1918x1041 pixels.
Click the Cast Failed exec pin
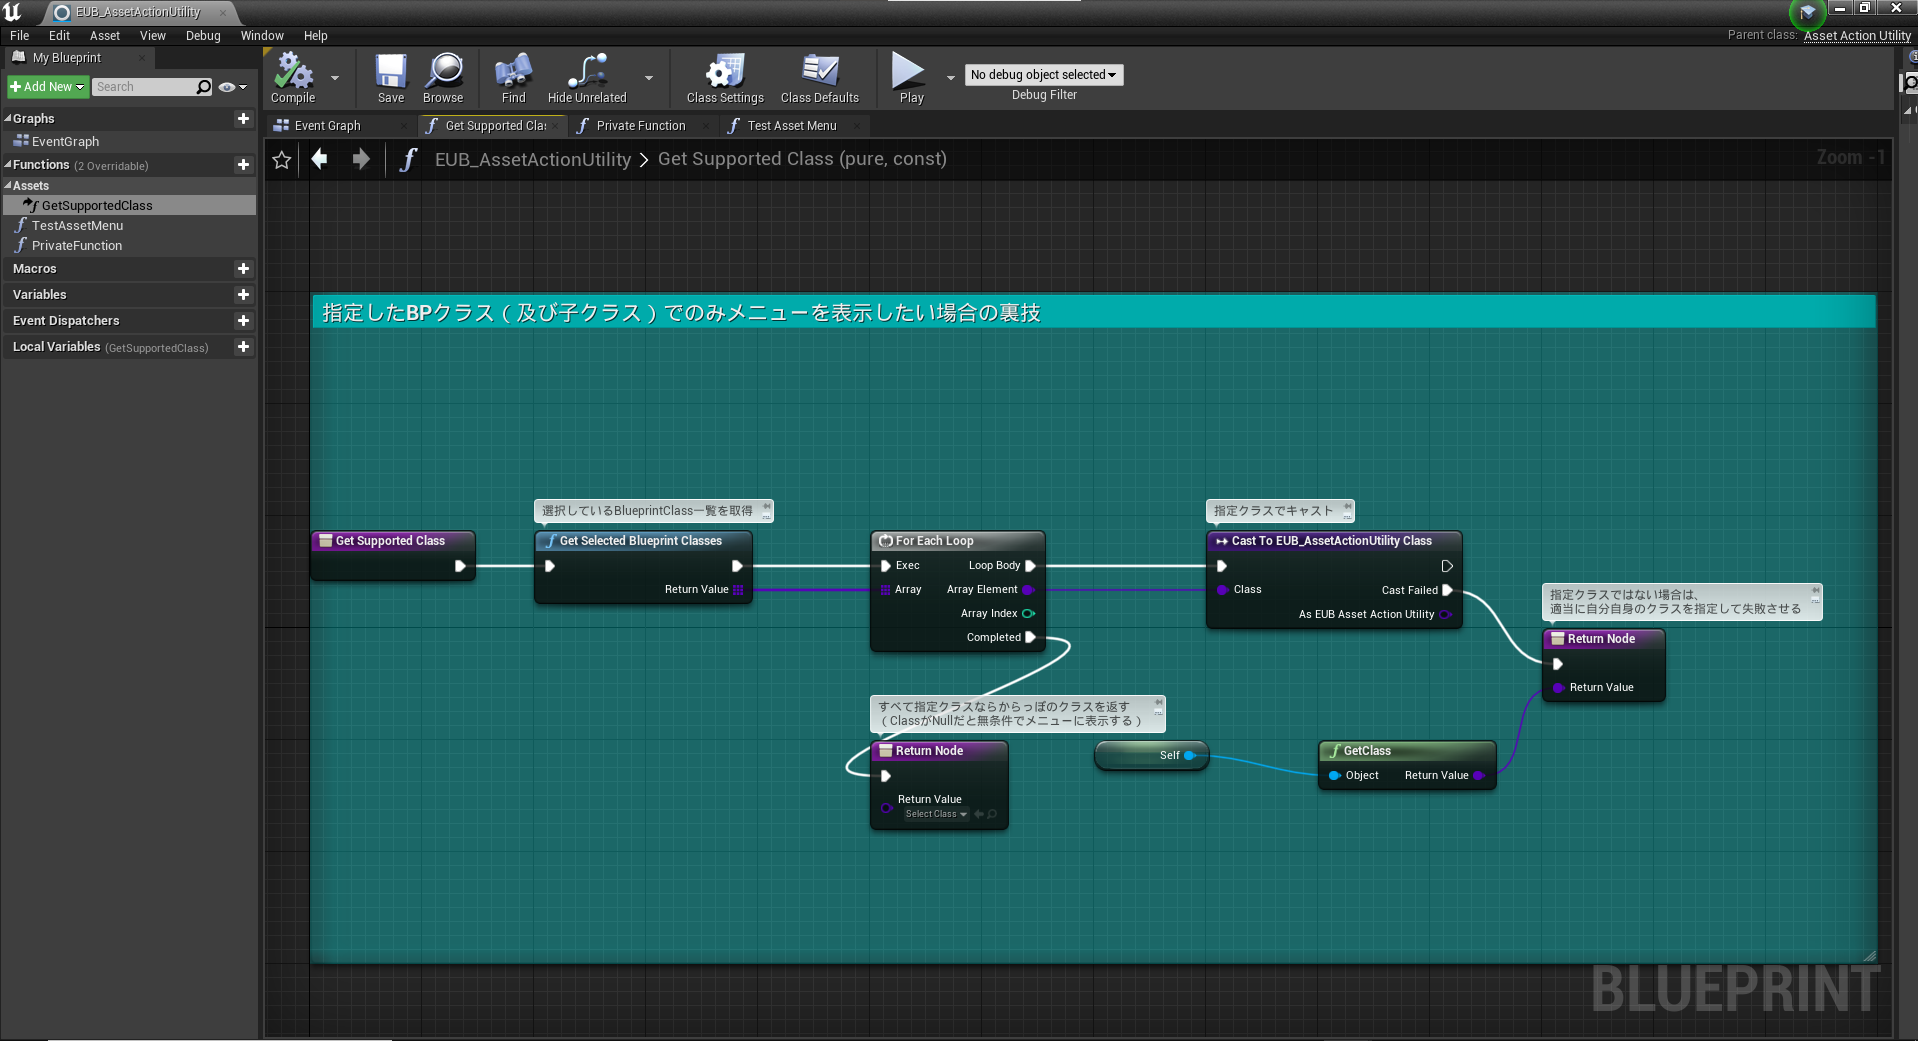[1447, 590]
